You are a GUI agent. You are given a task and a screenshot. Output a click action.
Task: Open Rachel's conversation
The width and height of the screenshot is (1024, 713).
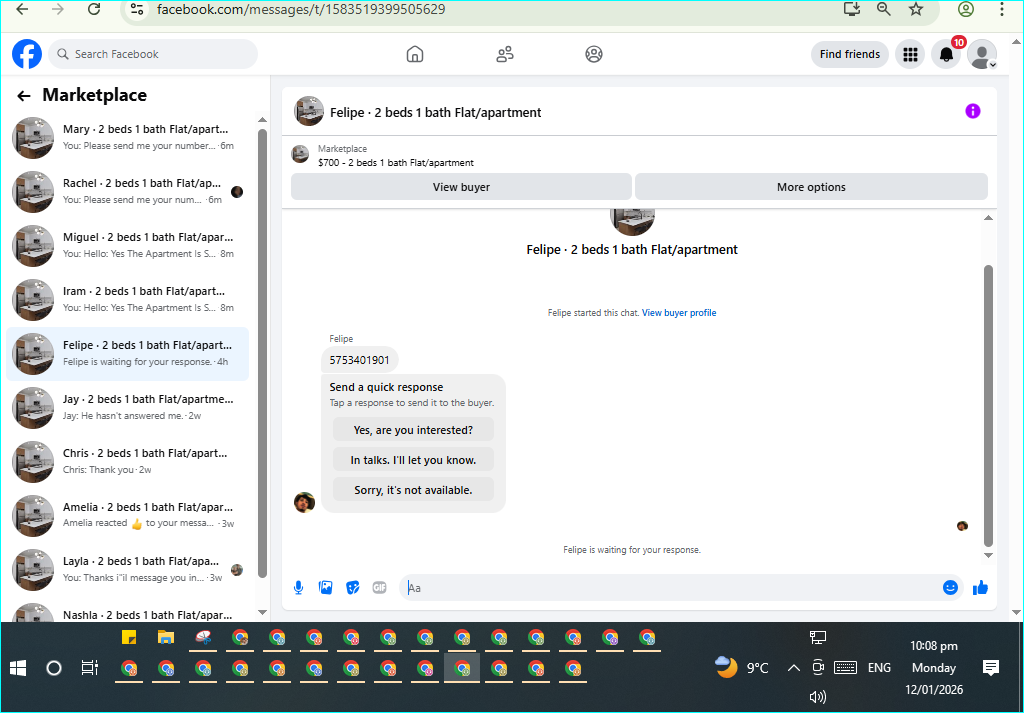coord(127,192)
